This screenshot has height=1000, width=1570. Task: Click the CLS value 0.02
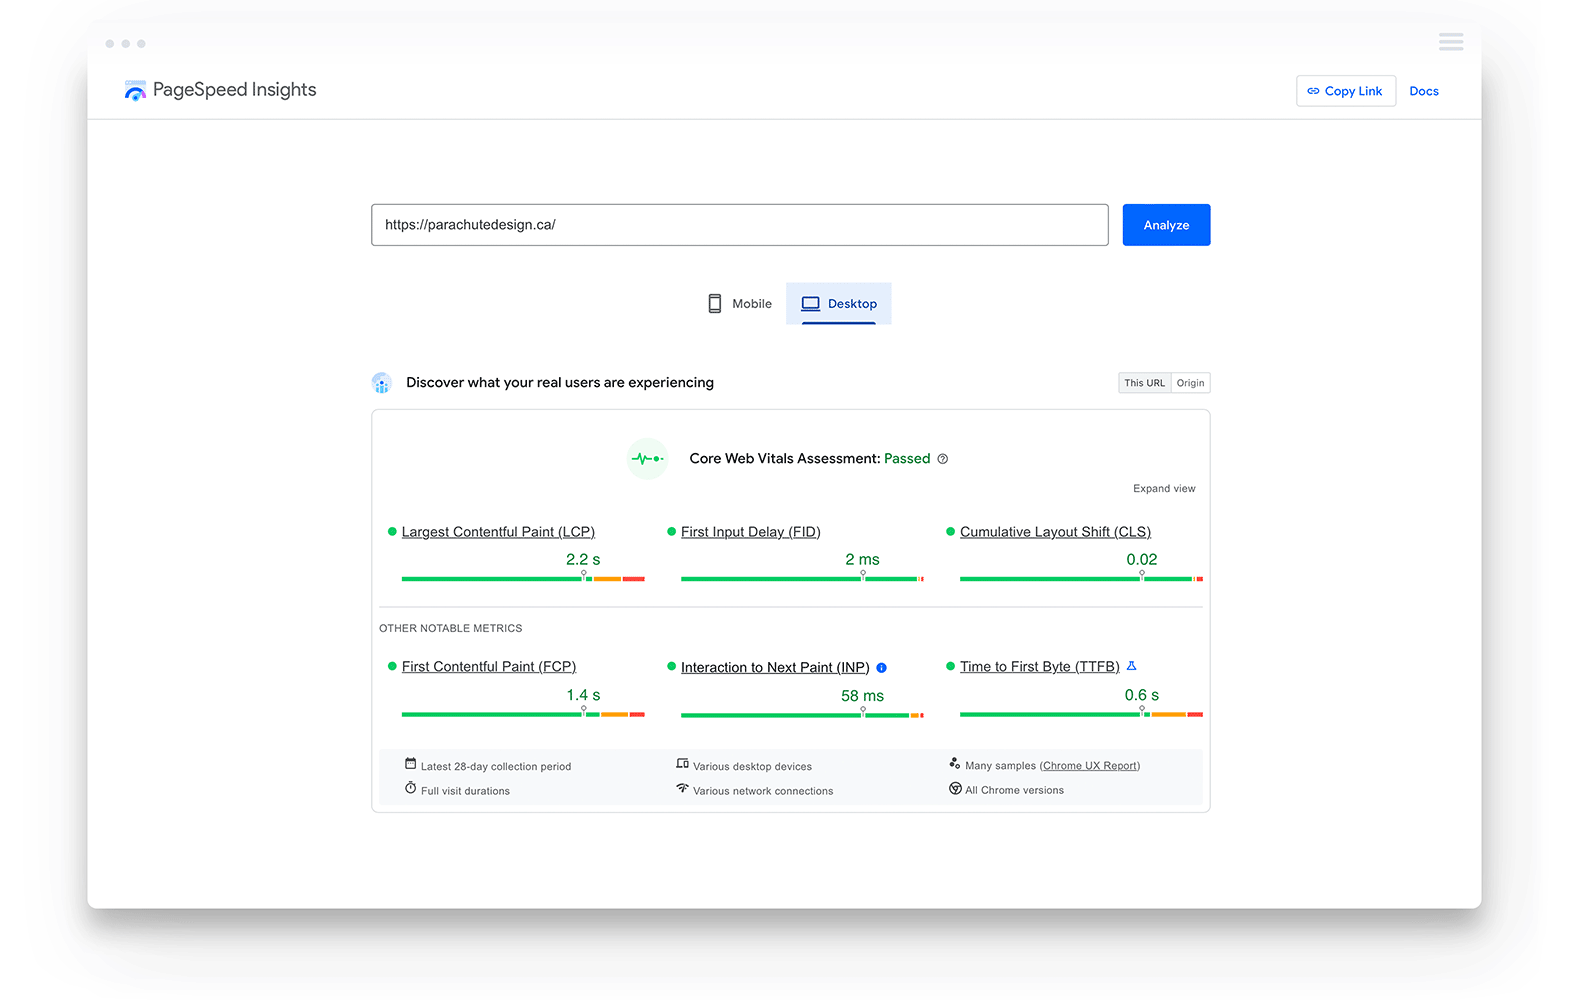tap(1142, 560)
